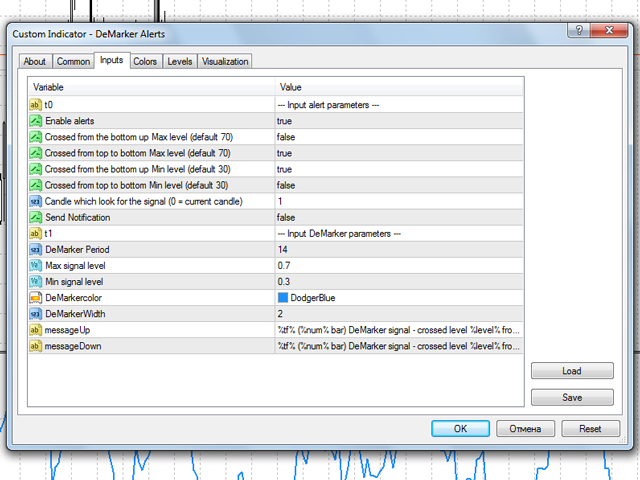The height and width of the screenshot is (480, 640).
Task: Click the integer icon beside DeMarker Period
Action: [x=36, y=249]
